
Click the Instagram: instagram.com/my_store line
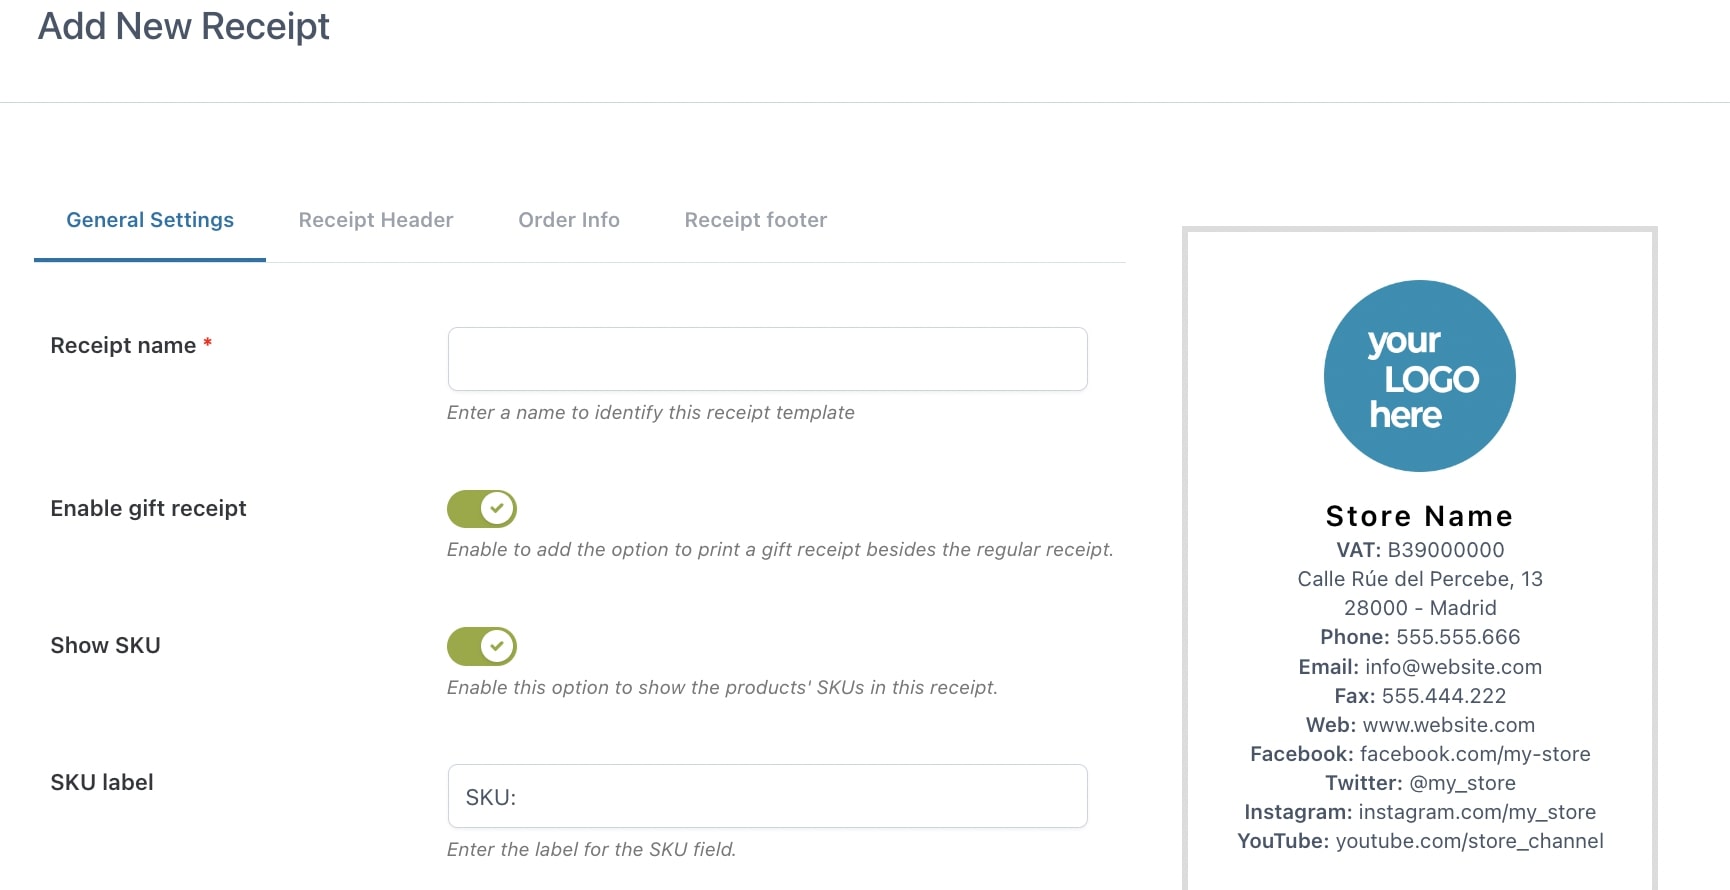(1420, 812)
